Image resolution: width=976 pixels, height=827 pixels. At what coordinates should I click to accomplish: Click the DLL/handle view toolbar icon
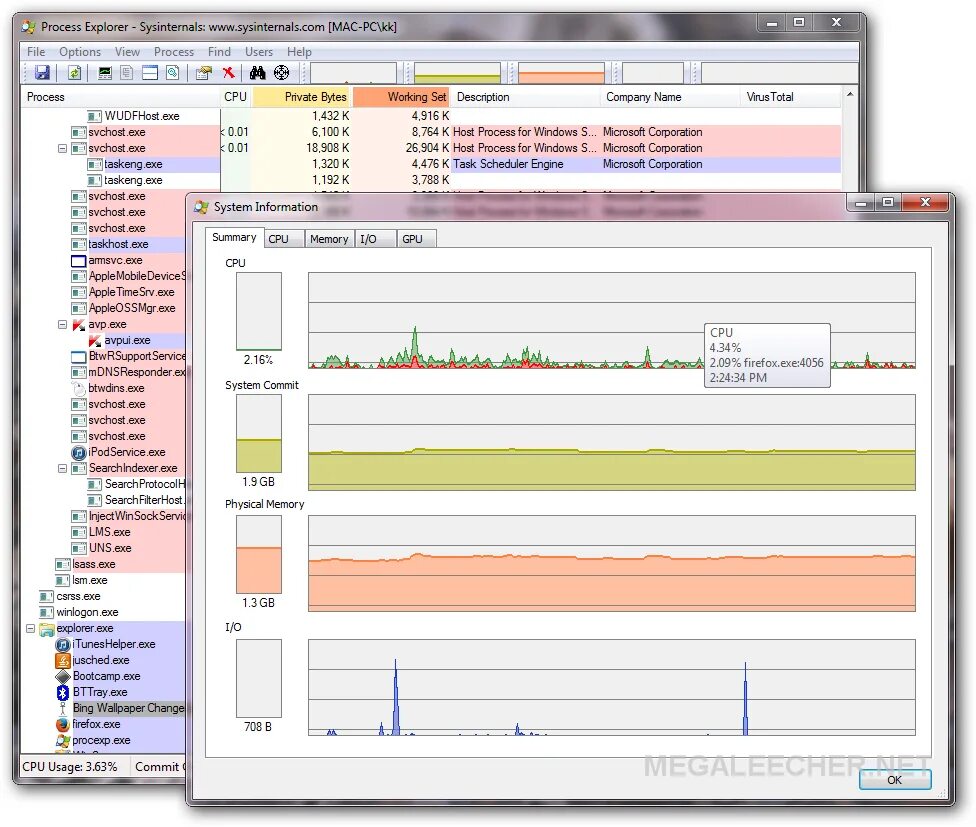(172, 73)
